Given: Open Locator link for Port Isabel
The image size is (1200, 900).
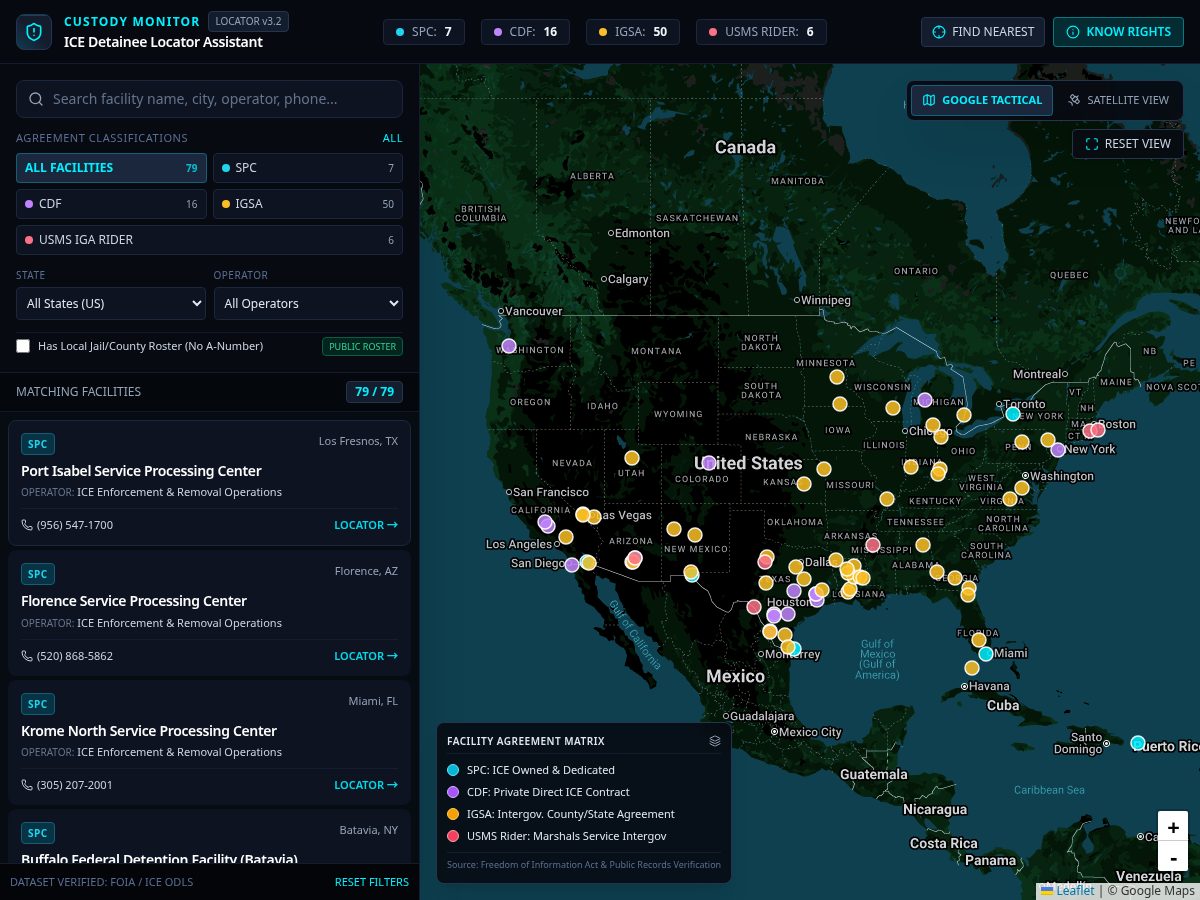Looking at the screenshot, I should 366,525.
